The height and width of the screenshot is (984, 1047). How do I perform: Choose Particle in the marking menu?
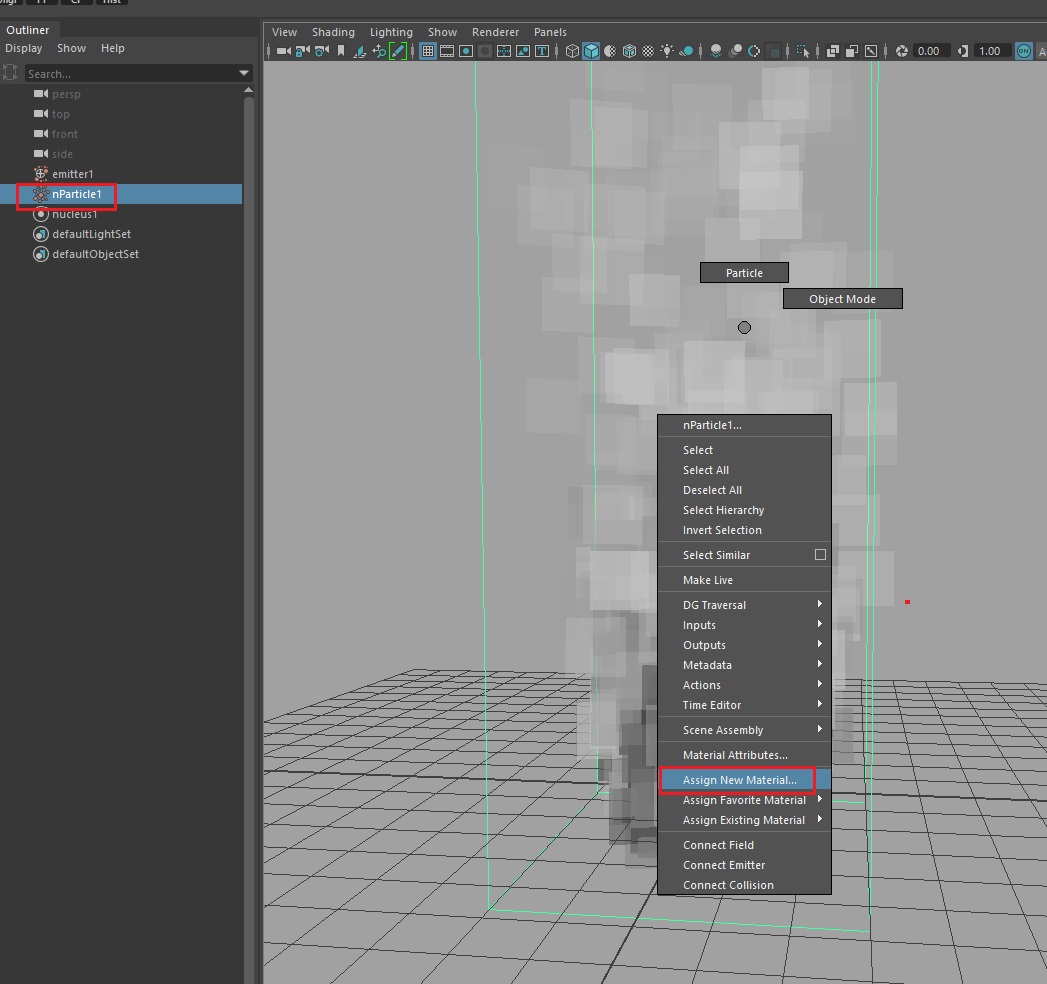(744, 272)
